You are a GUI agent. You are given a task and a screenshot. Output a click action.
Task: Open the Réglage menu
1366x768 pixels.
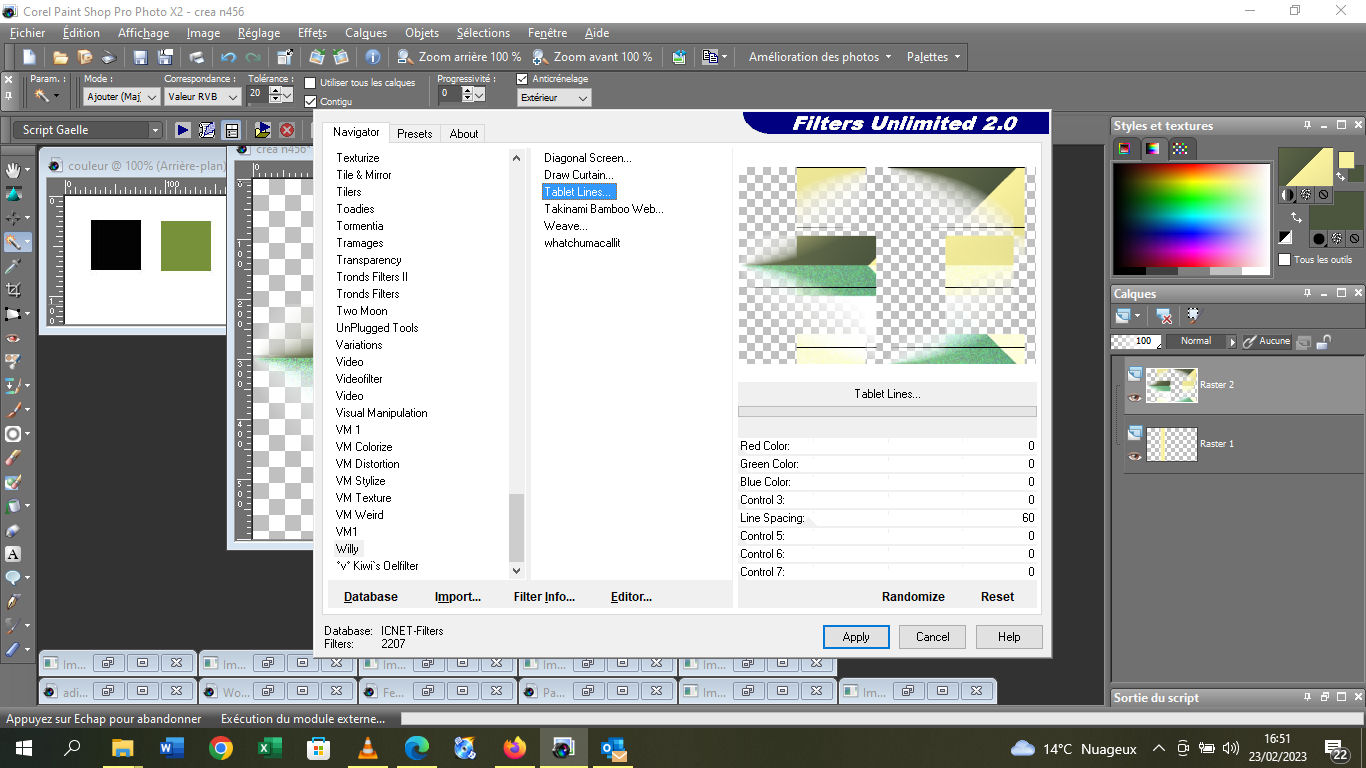click(259, 33)
